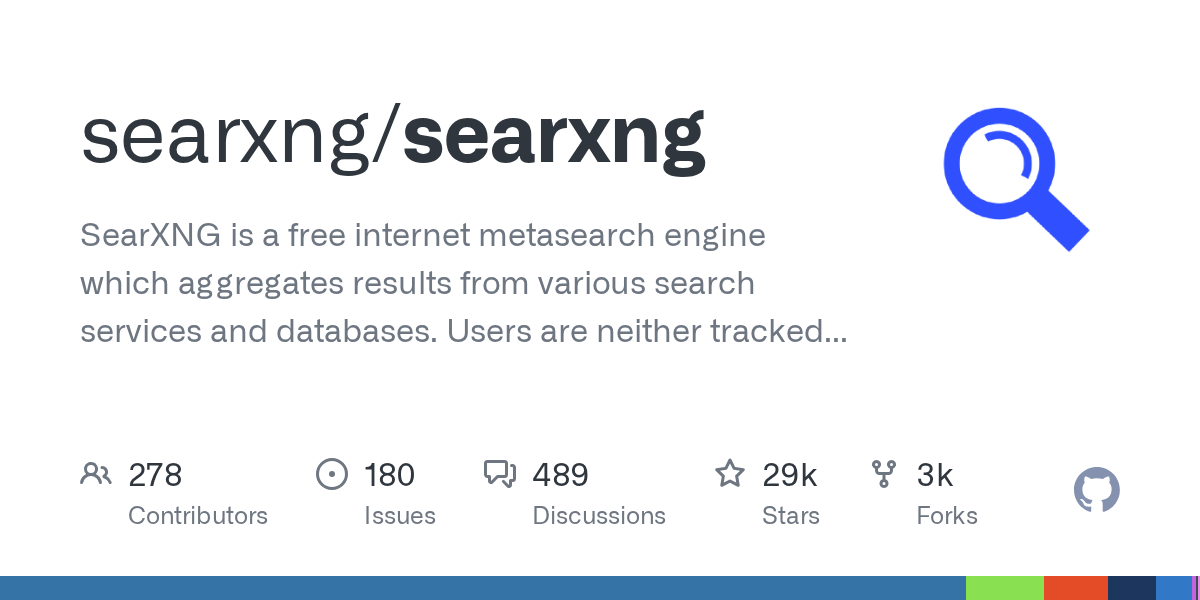Click the Forks branch icon
The image size is (1200, 600).
884,474
